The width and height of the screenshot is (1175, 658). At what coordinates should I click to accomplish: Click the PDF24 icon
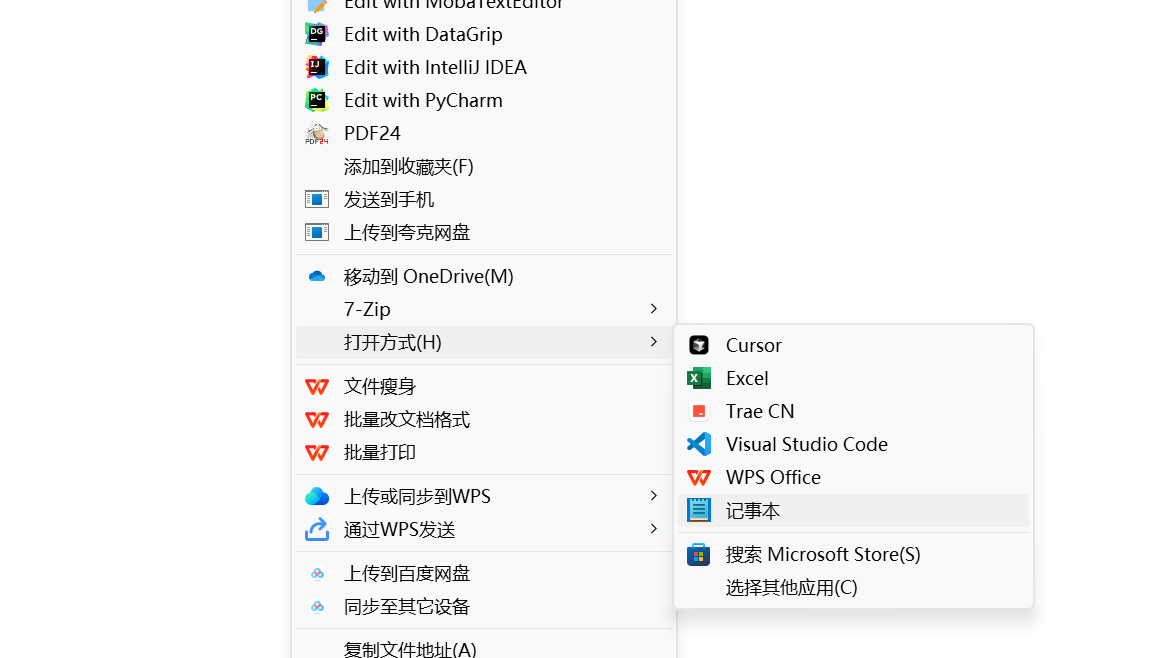tap(317, 133)
